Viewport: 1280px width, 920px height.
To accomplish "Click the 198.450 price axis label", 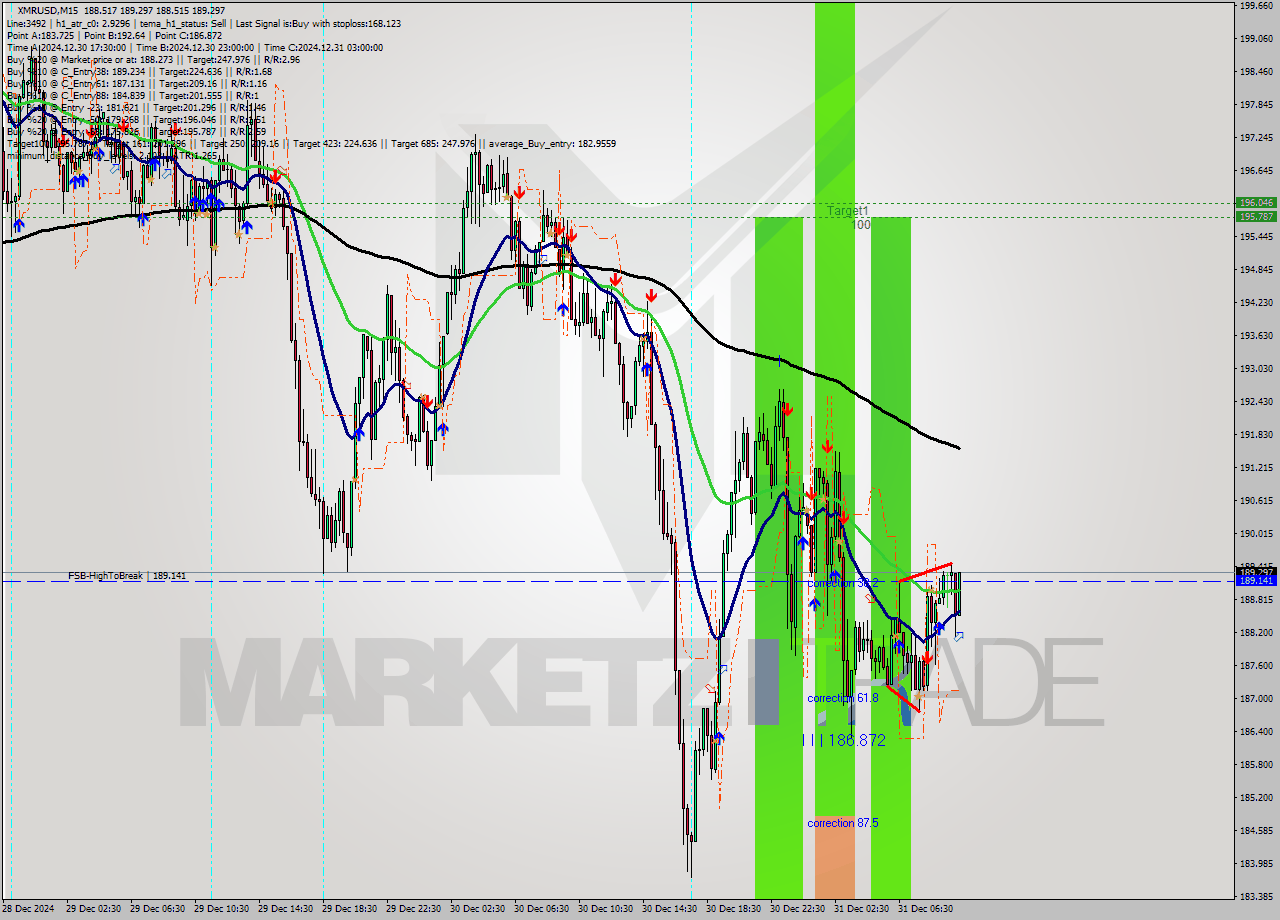I will pyautogui.click(x=1256, y=71).
